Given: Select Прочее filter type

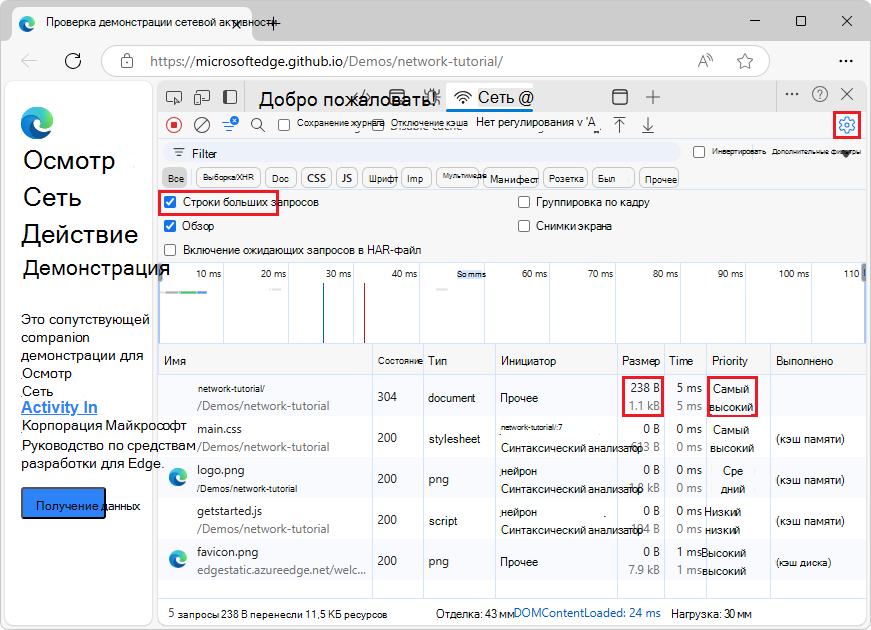Looking at the screenshot, I should [660, 179].
